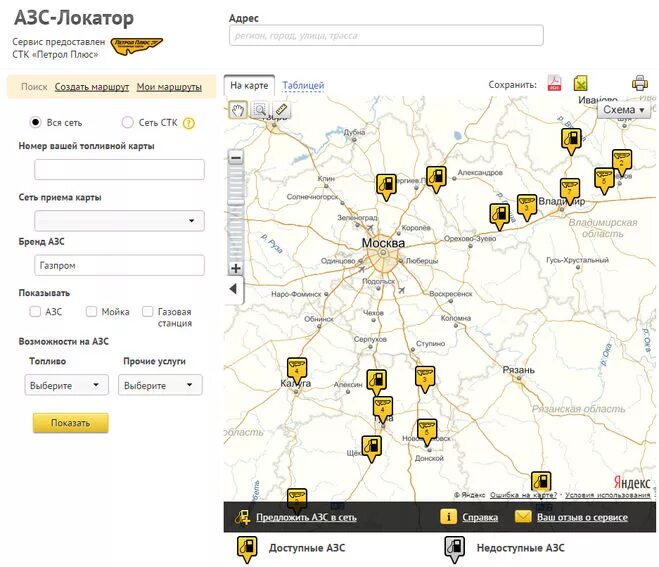Viewport: 659px width, 567px height.
Task: Open the Справка link
Action: click(x=480, y=517)
